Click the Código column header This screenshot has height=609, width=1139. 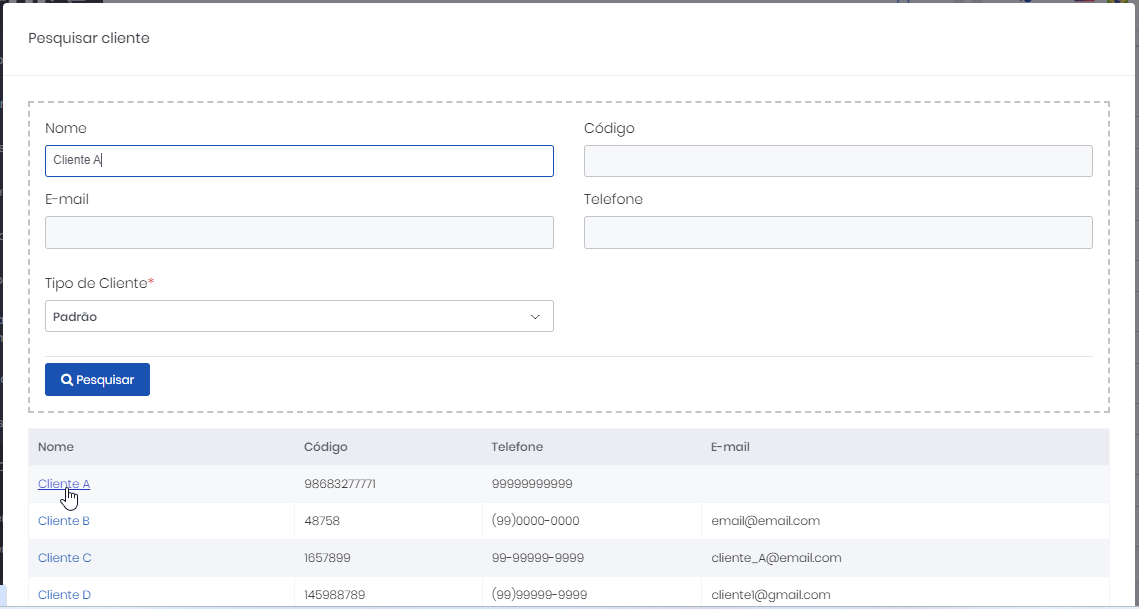(x=325, y=447)
